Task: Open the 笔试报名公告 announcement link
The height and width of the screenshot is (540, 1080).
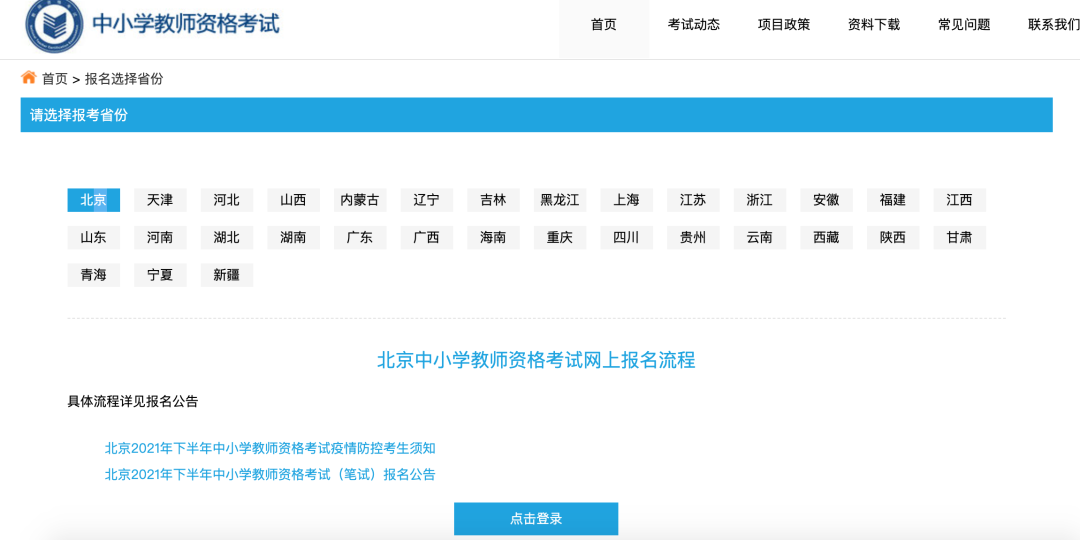Action: coord(270,474)
